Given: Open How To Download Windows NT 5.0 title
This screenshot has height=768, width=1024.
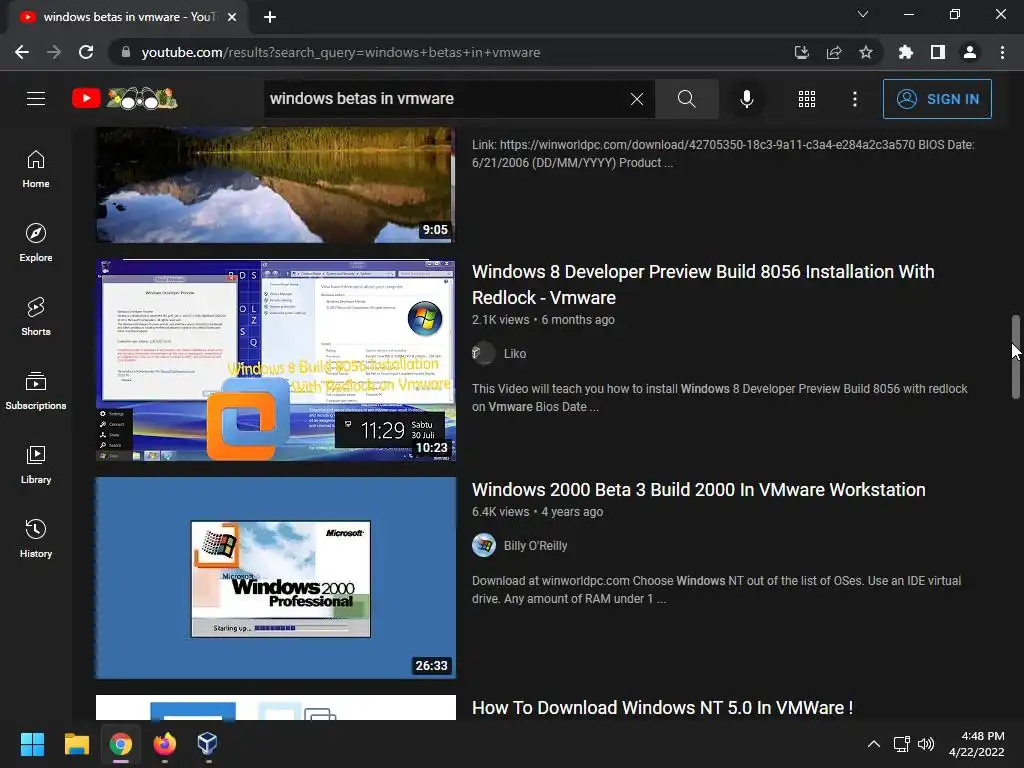Looking at the screenshot, I should click(x=662, y=708).
